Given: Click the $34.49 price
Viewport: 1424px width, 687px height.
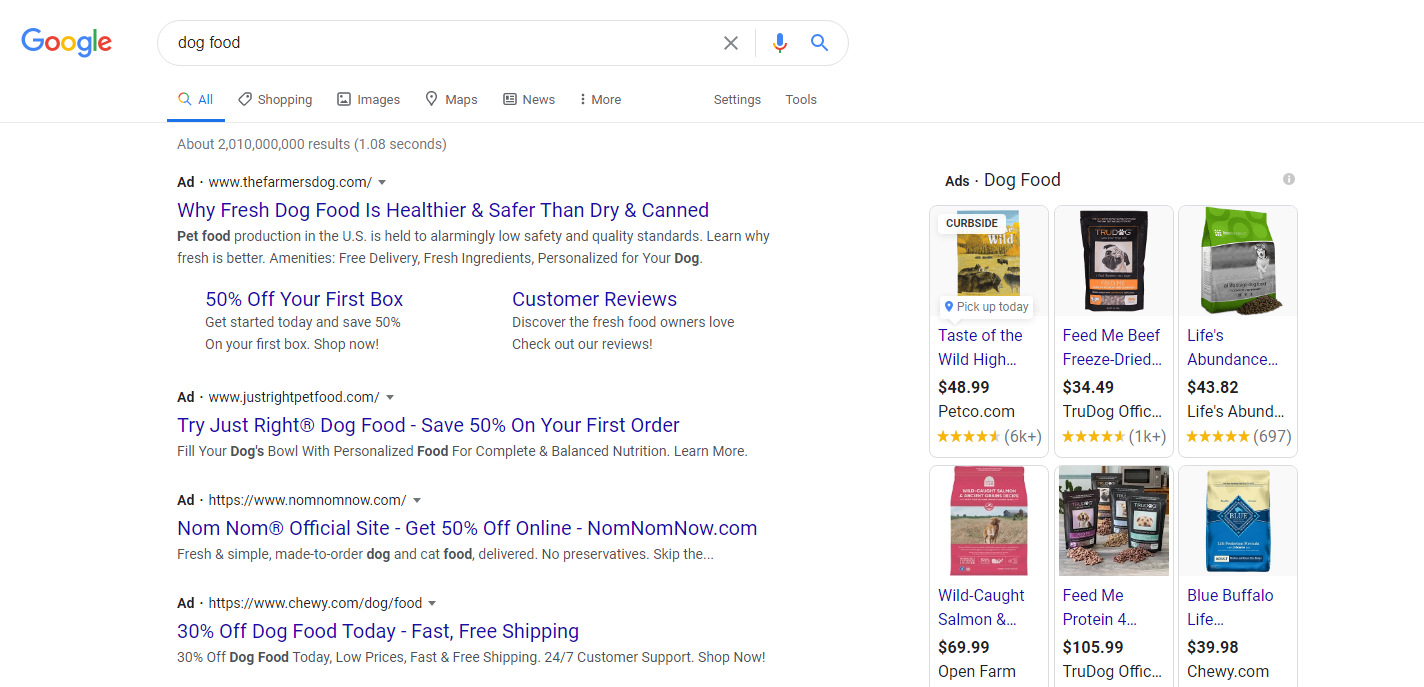Looking at the screenshot, I should [1088, 387].
